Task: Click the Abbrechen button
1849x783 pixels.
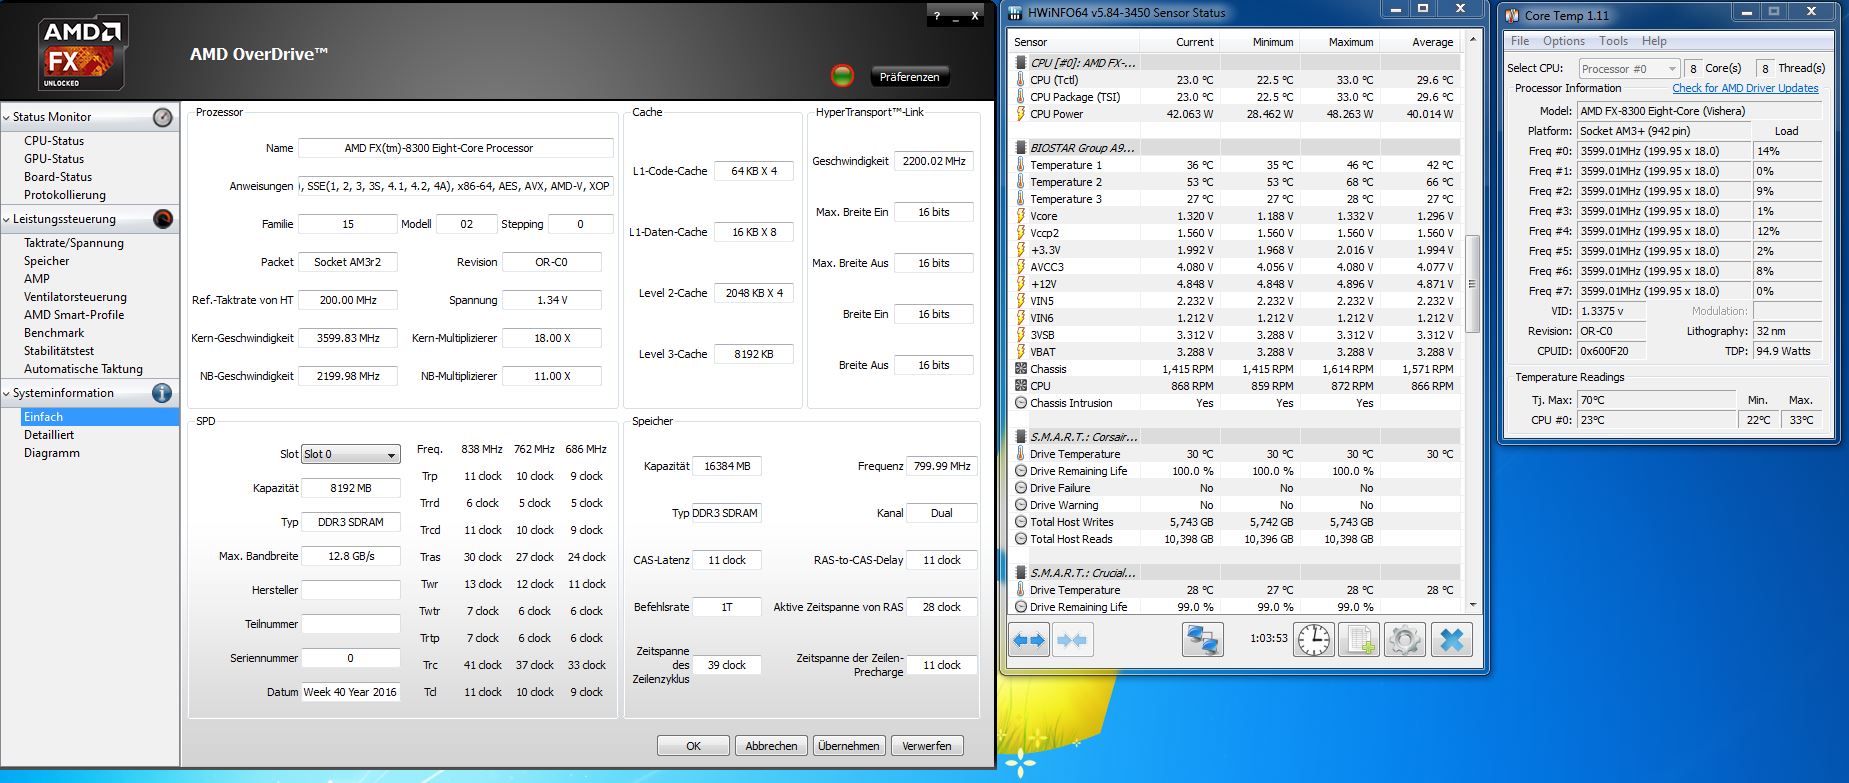Action: 771,746
